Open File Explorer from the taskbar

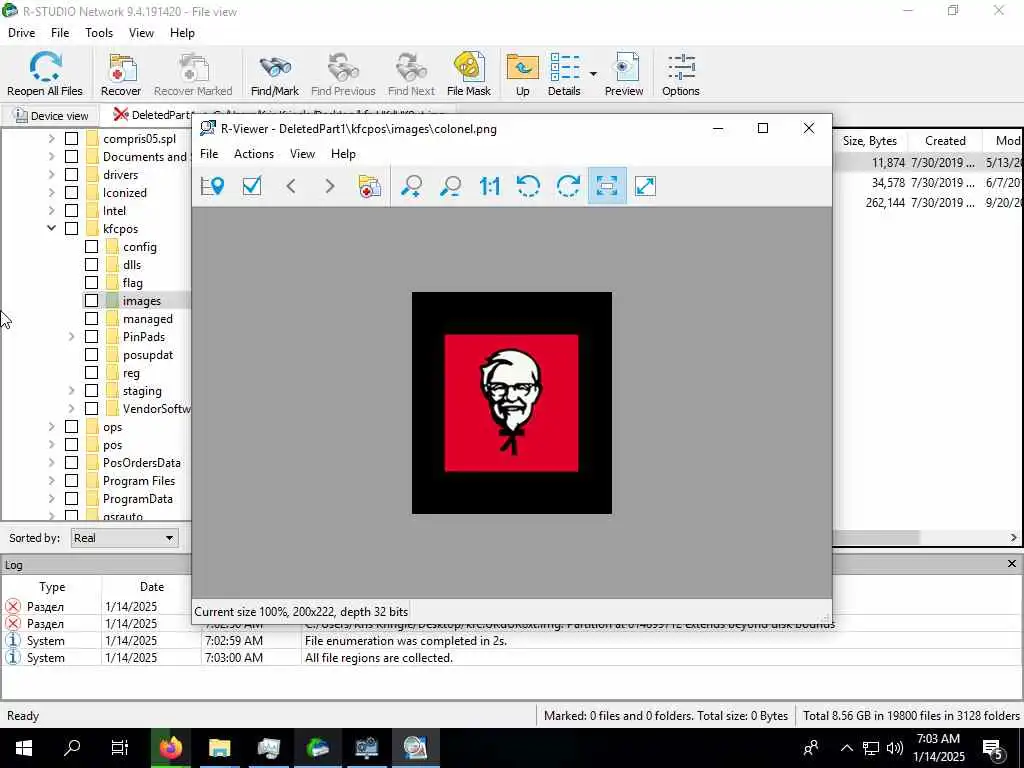click(x=219, y=747)
